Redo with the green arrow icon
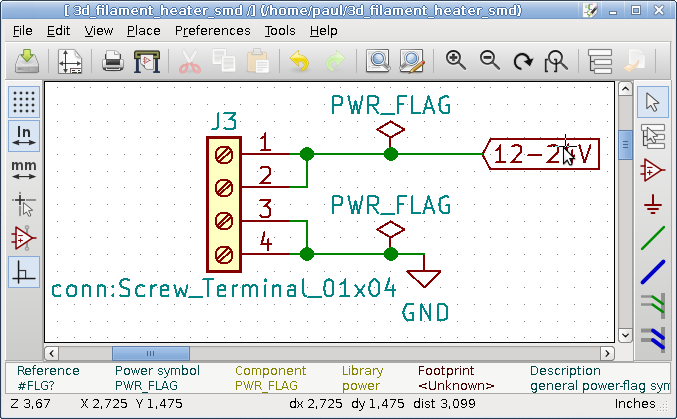The image size is (677, 419). pos(335,61)
